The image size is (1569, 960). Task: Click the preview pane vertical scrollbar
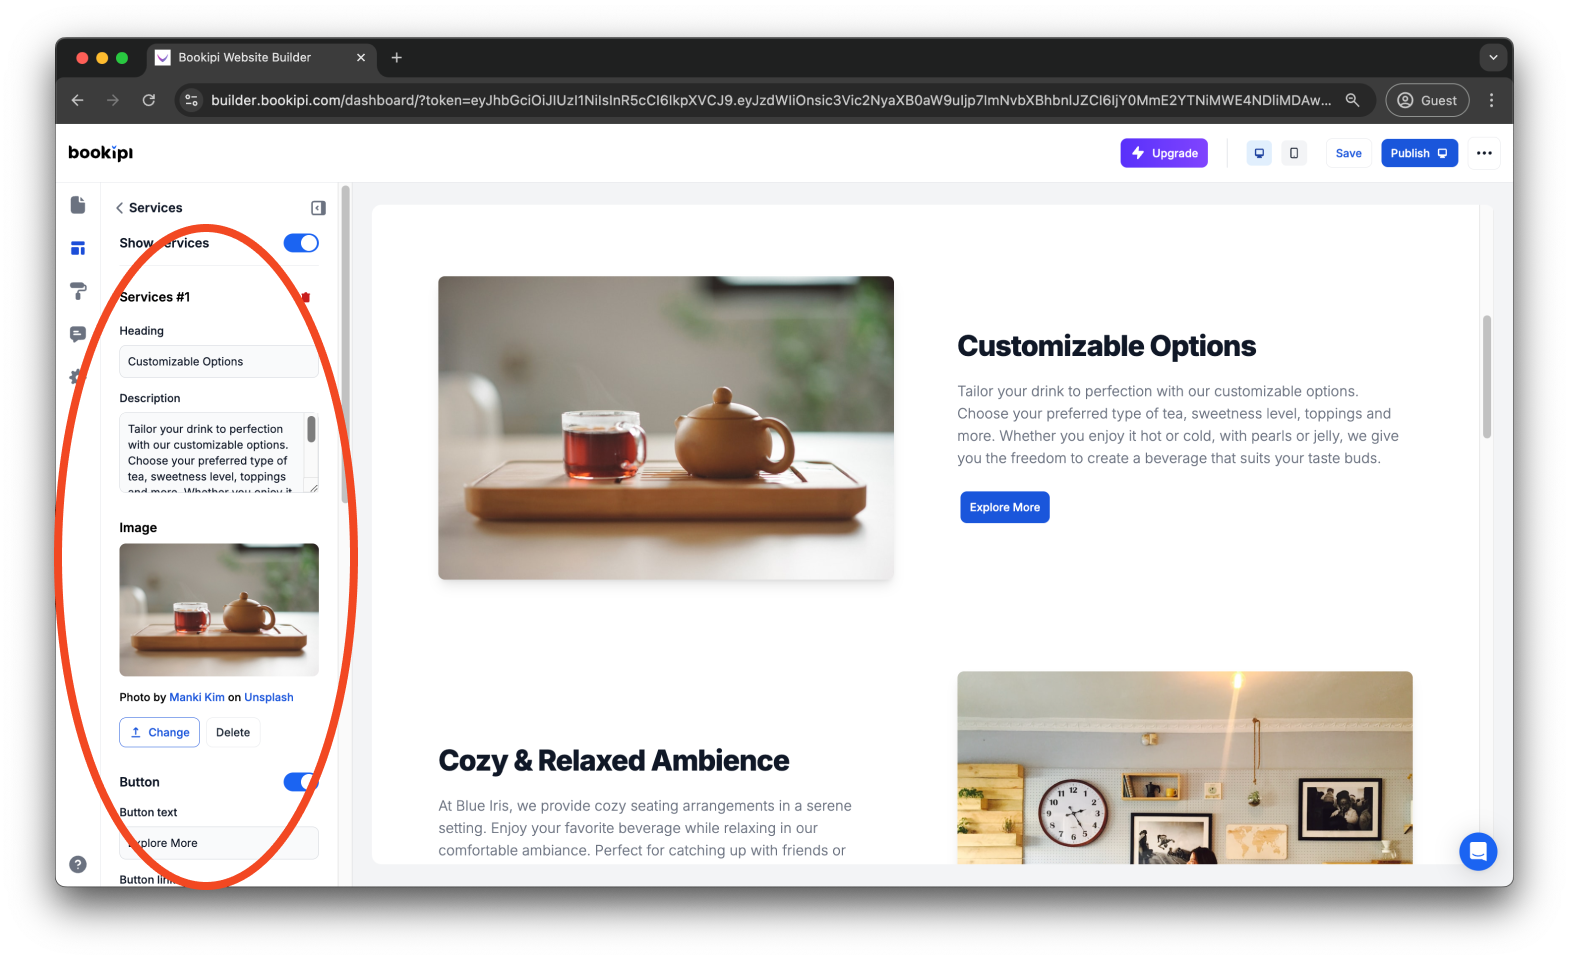point(1487,377)
